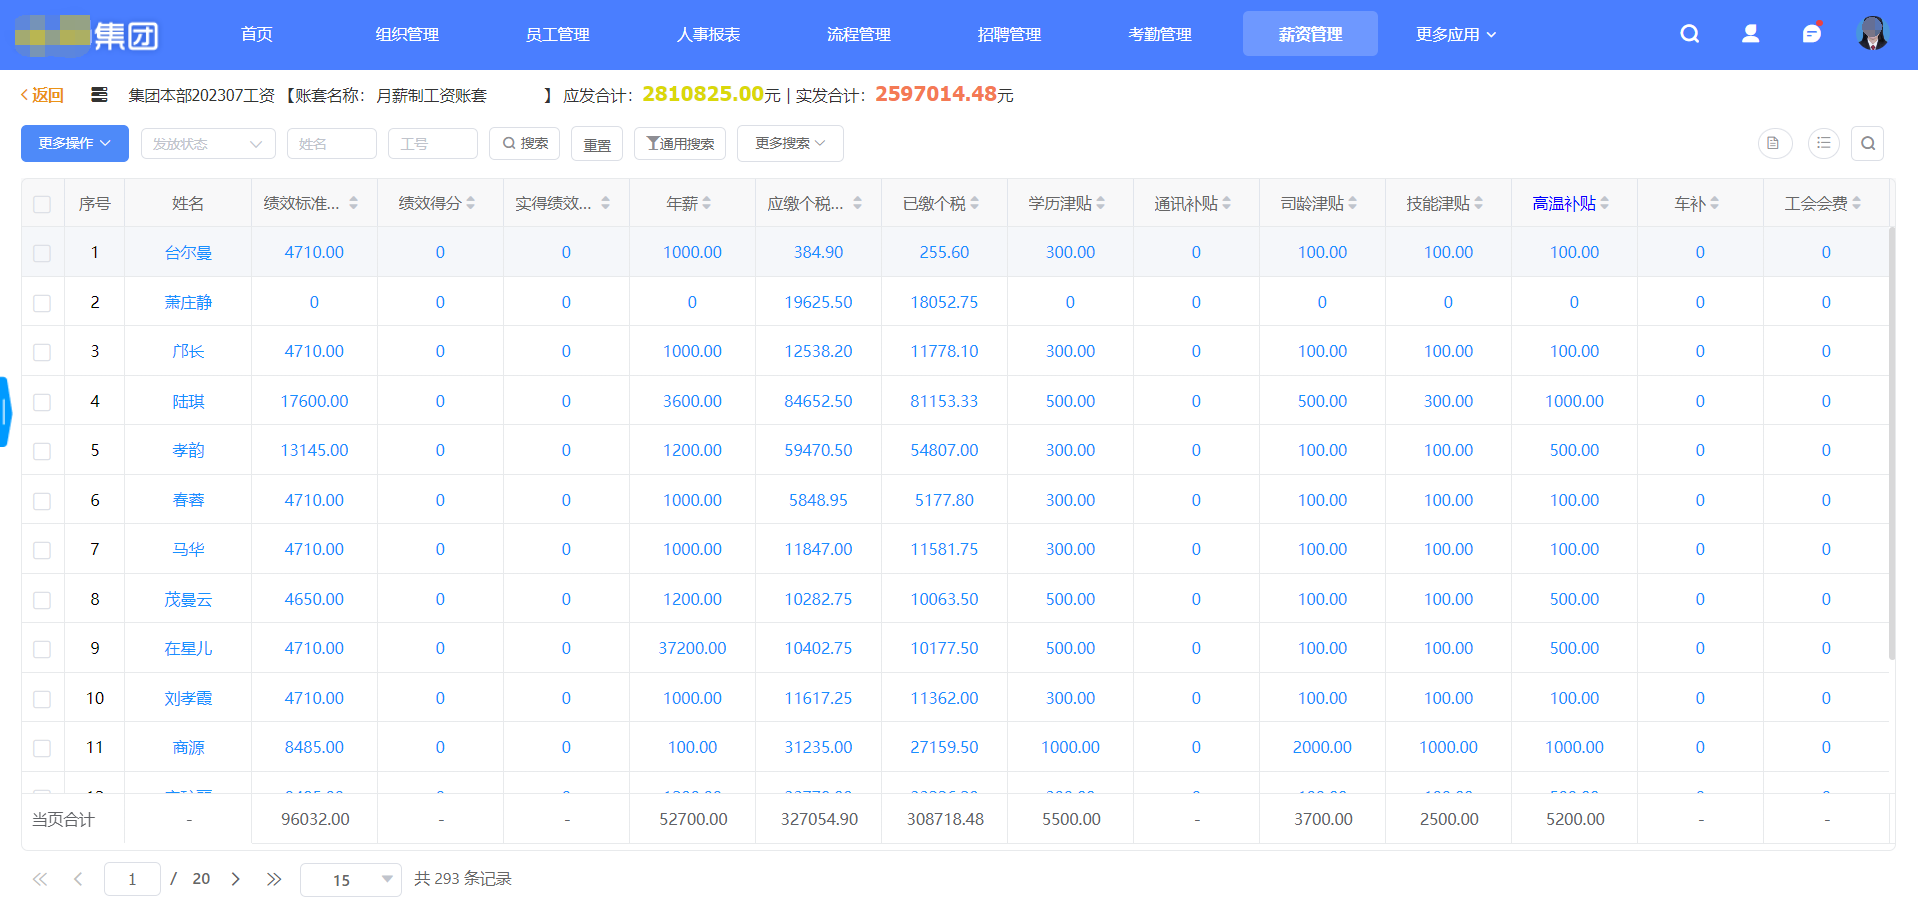Screen dimensions: 1918x902
Task: Sort by 实得绩效 column arrows
Action: 606,203
